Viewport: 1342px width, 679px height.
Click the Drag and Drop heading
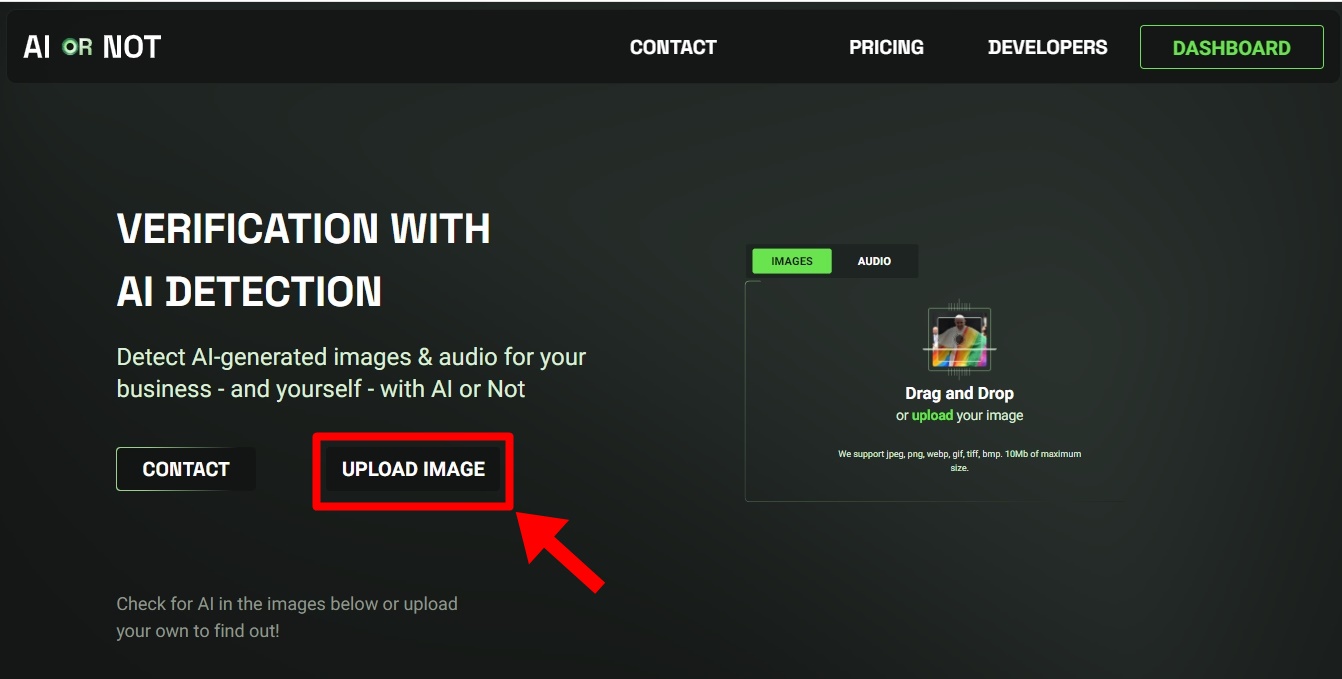[x=959, y=393]
